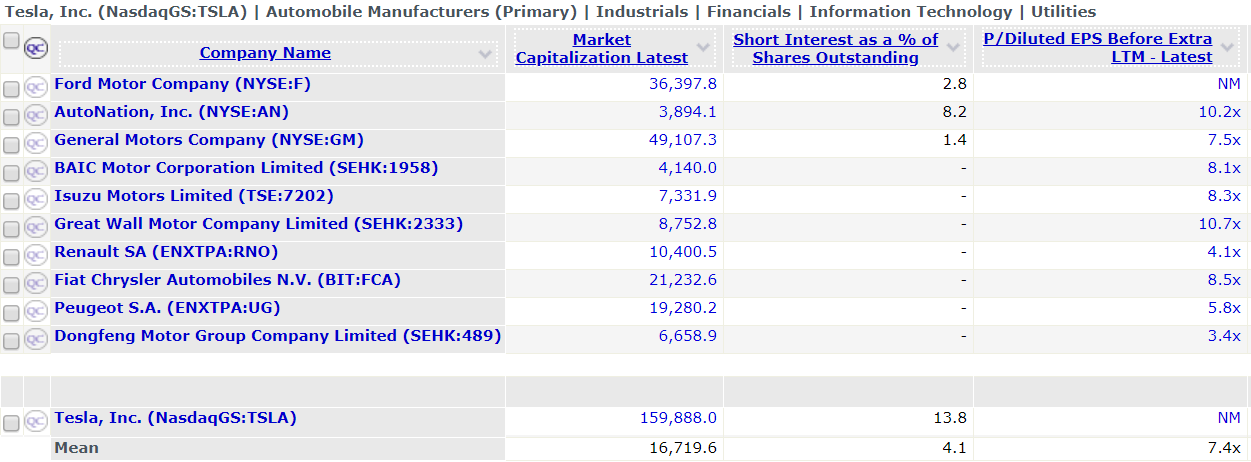
Task: Open the QC icon for Isuzu Motors Limited
Action: point(36,200)
